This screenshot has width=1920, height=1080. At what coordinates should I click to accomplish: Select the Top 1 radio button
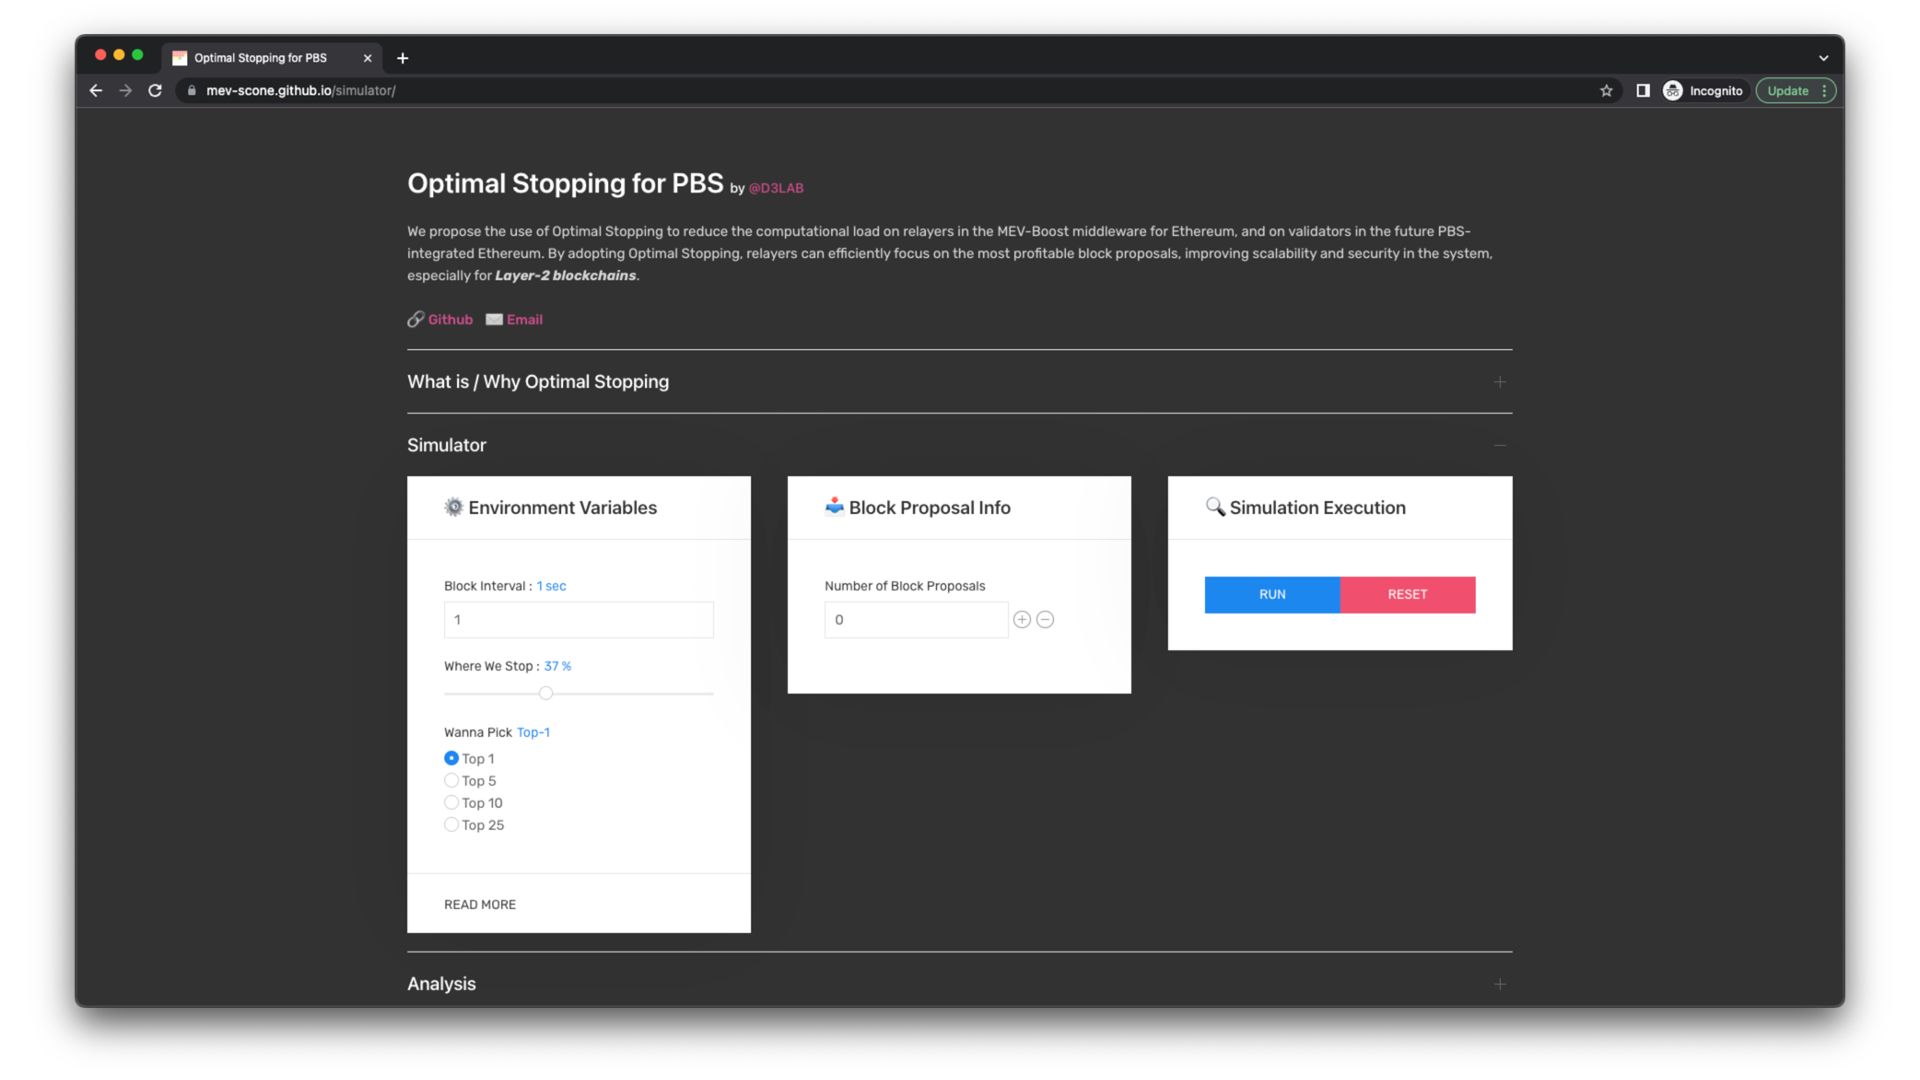451,758
